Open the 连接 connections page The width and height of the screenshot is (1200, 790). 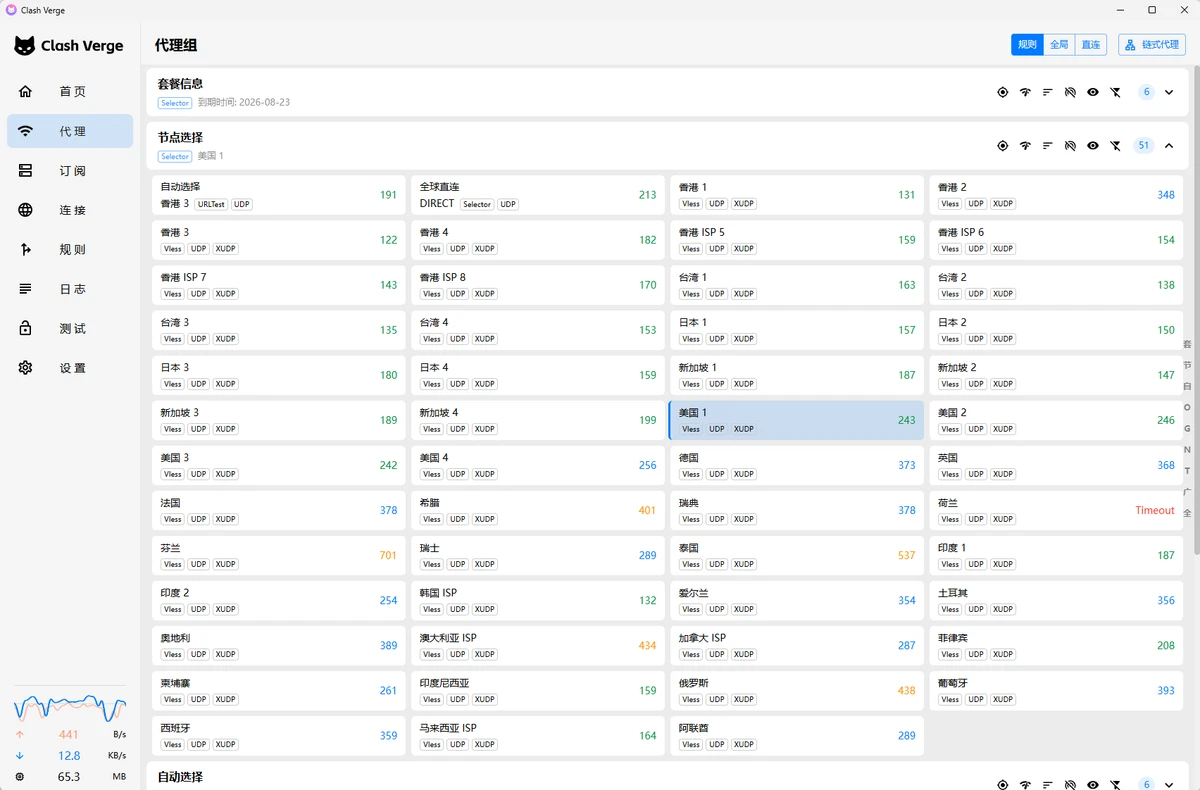pyautogui.click(x=70, y=210)
